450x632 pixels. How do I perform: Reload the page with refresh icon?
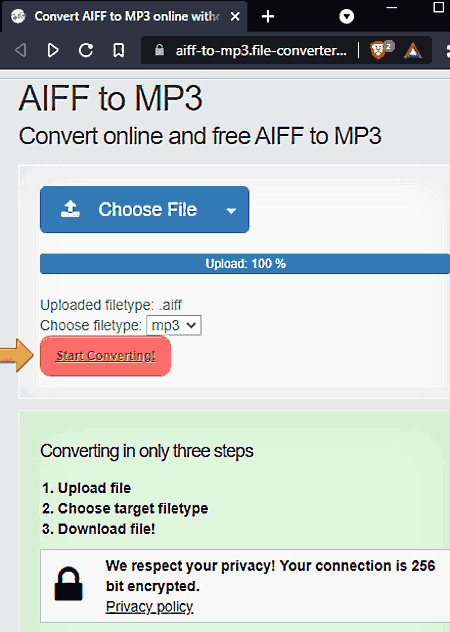[x=86, y=50]
